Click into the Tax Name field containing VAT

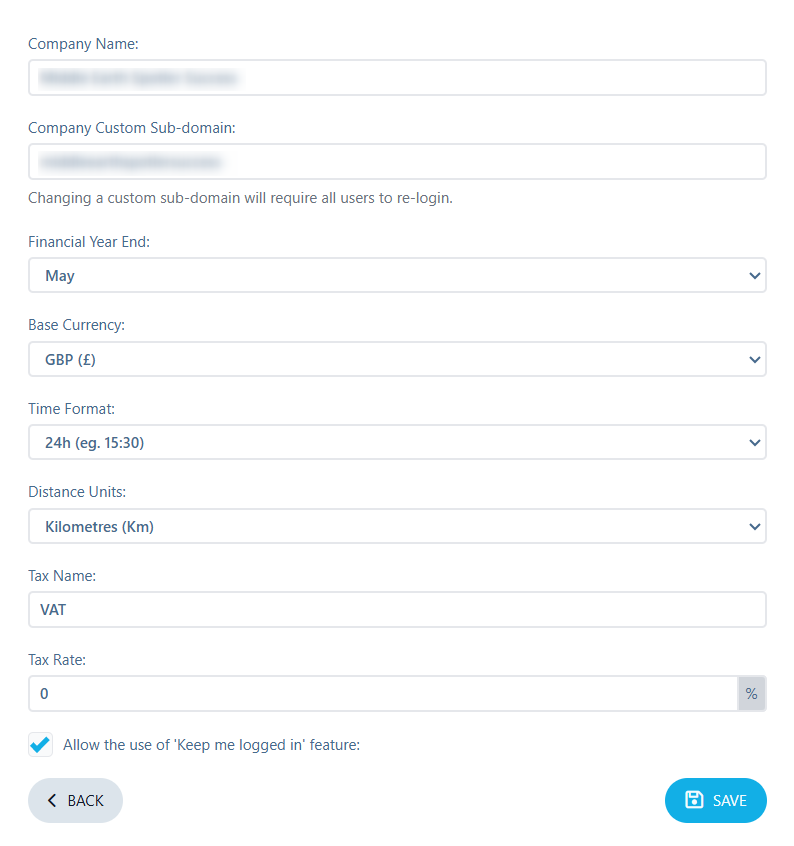click(x=397, y=610)
